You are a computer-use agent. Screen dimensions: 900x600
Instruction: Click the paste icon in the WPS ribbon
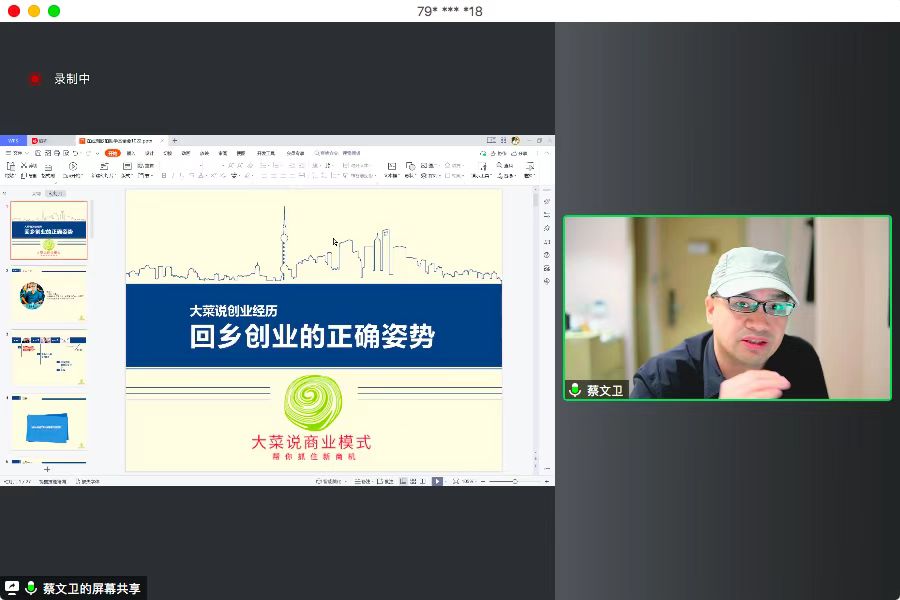[10, 167]
